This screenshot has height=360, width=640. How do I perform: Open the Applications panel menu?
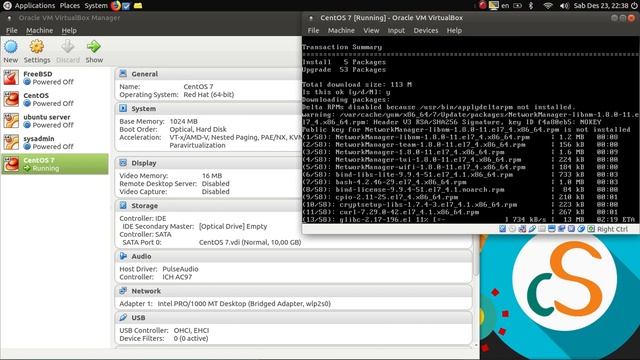35,6
